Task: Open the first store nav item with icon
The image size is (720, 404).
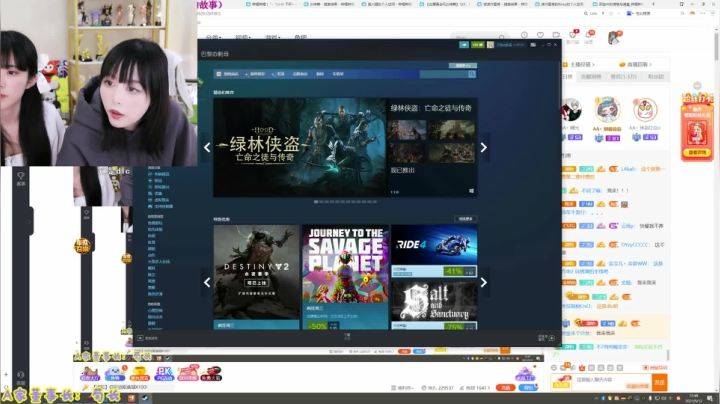Action: (228, 74)
